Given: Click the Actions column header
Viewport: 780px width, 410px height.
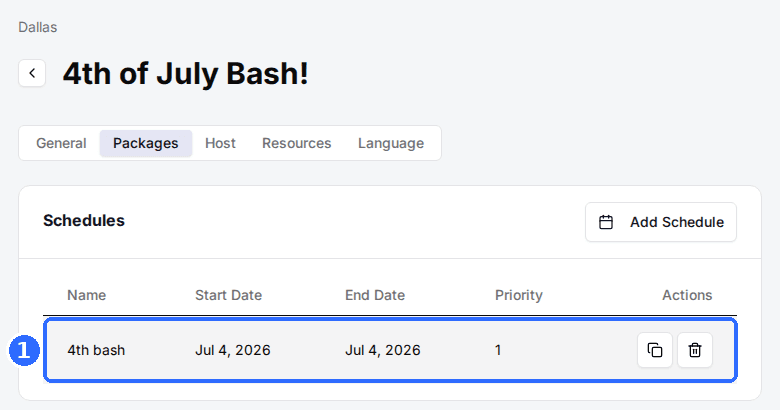Looking at the screenshot, I should (x=687, y=295).
